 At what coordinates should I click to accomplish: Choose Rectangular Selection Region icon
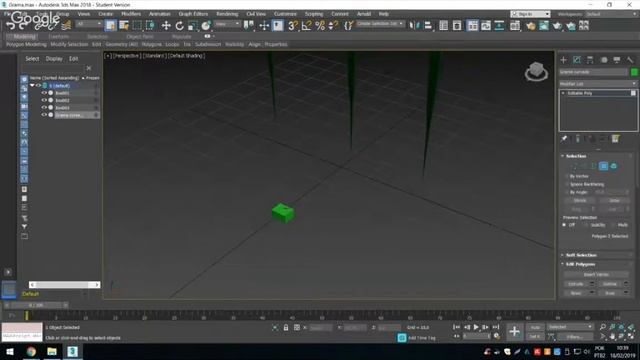(x=137, y=26)
